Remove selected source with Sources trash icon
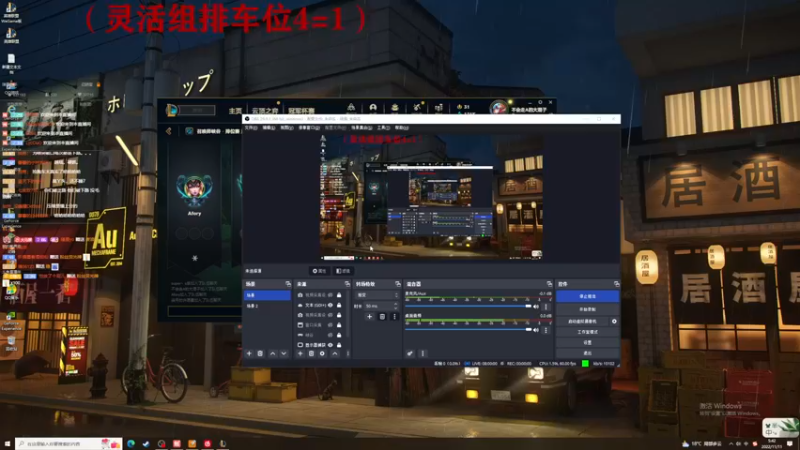 coord(311,353)
